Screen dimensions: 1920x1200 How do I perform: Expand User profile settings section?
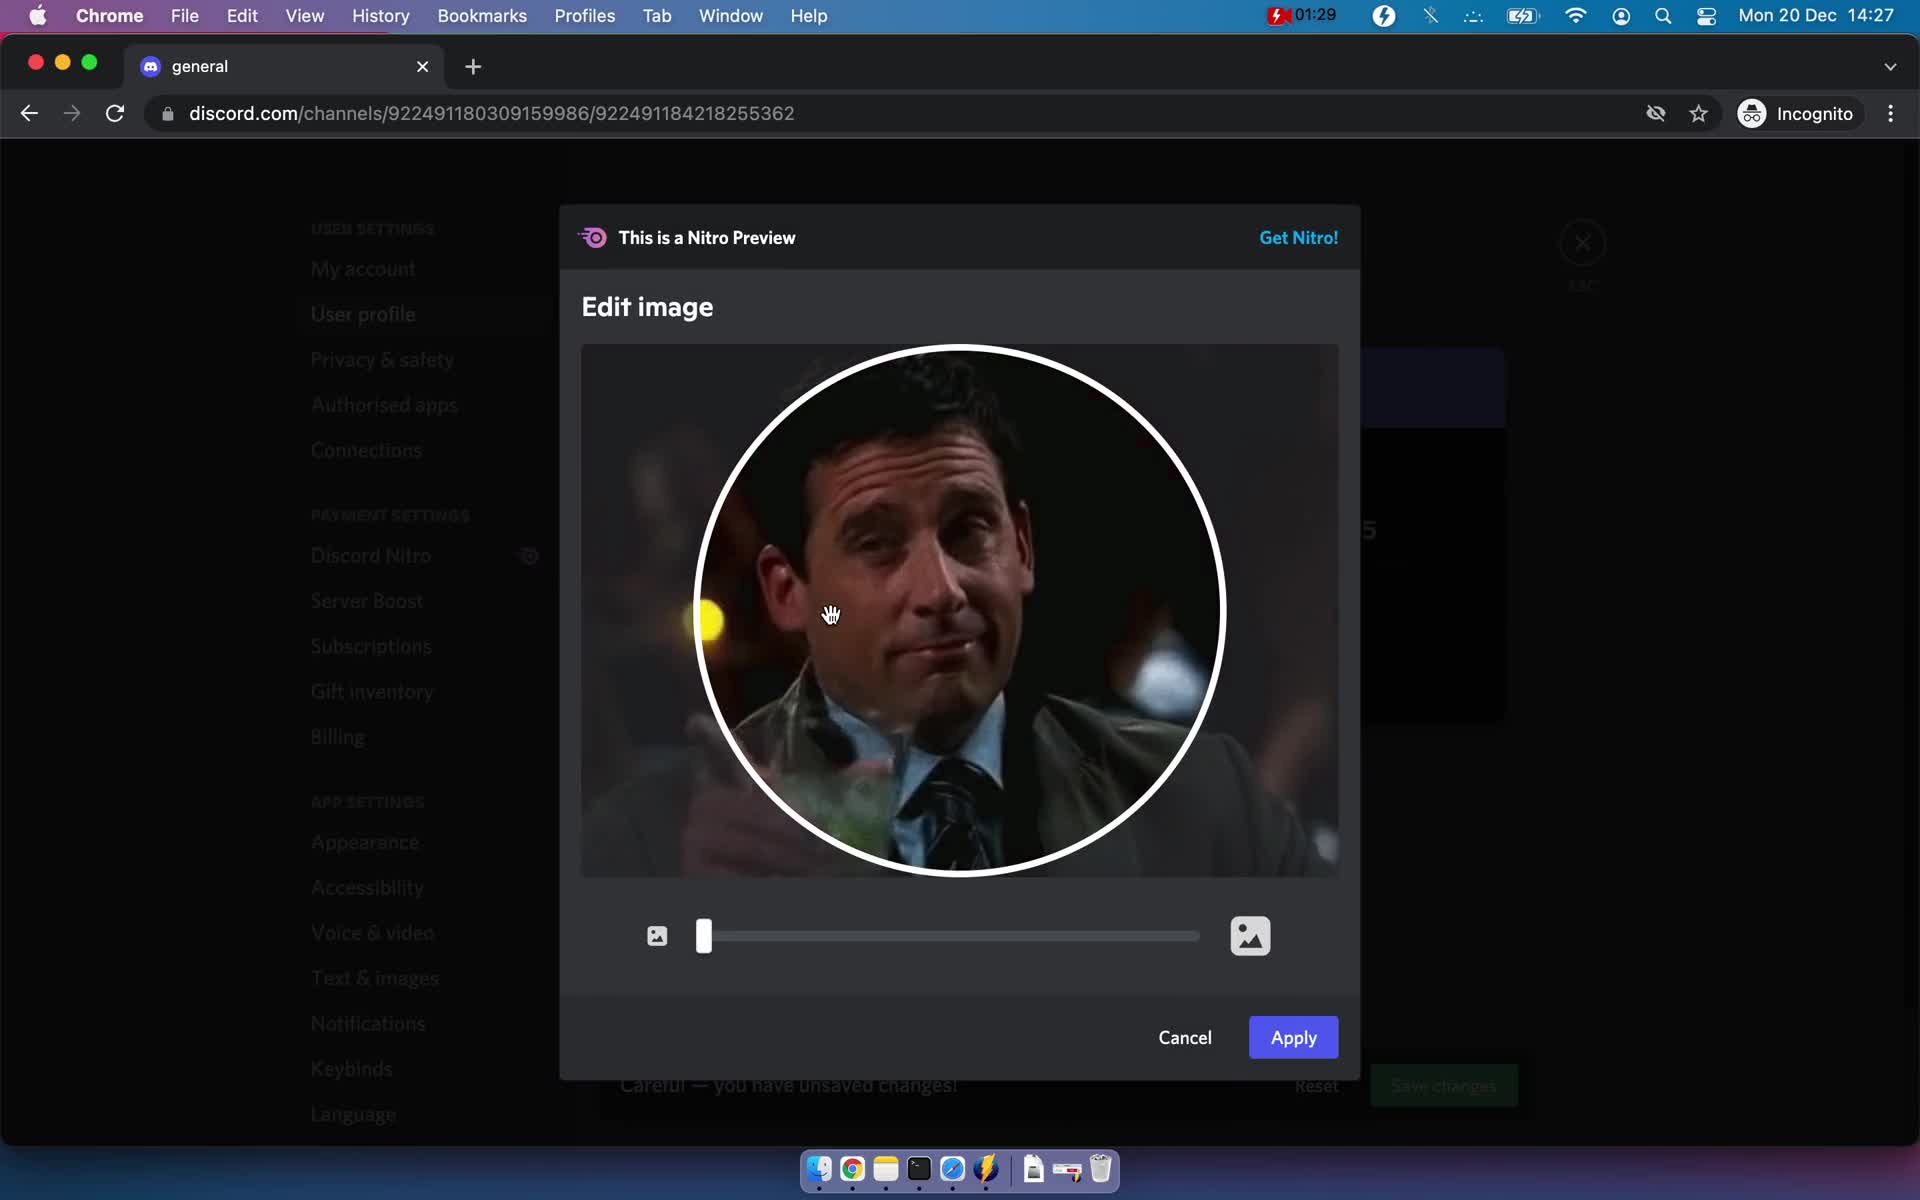click(x=362, y=312)
